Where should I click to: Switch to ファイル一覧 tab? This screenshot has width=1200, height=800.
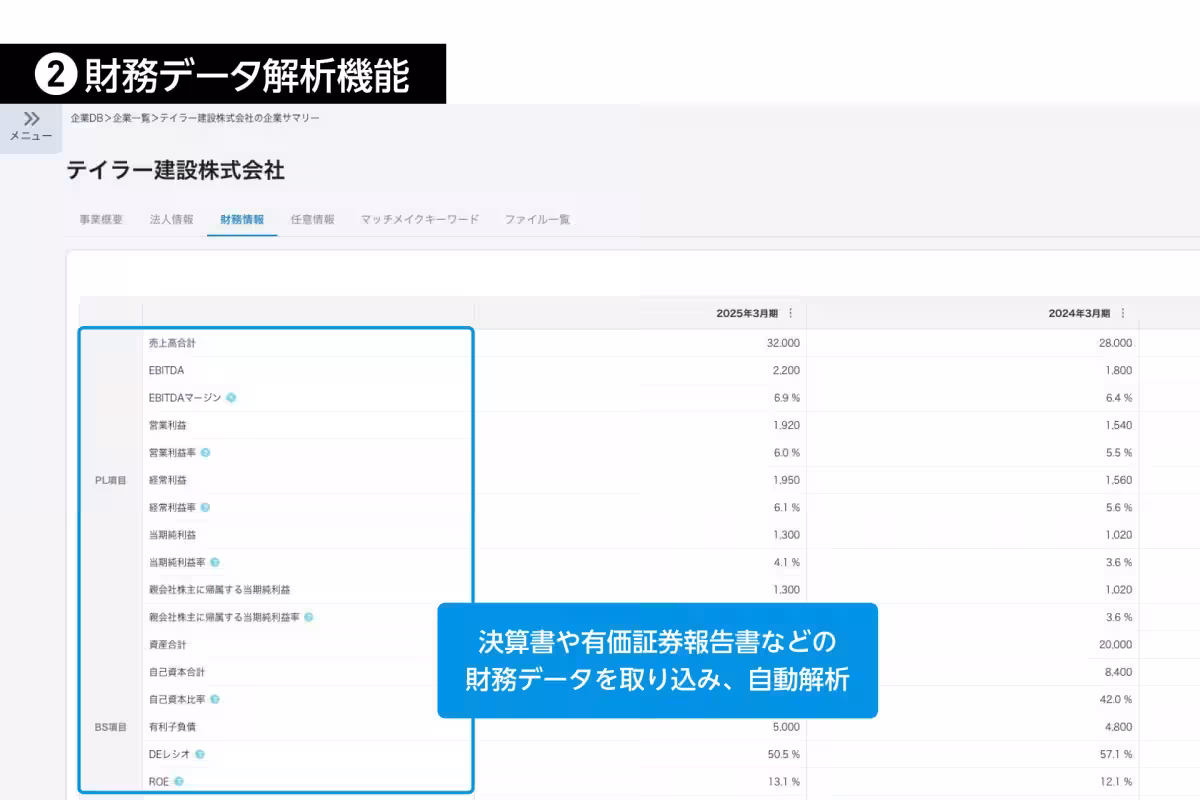click(x=537, y=219)
